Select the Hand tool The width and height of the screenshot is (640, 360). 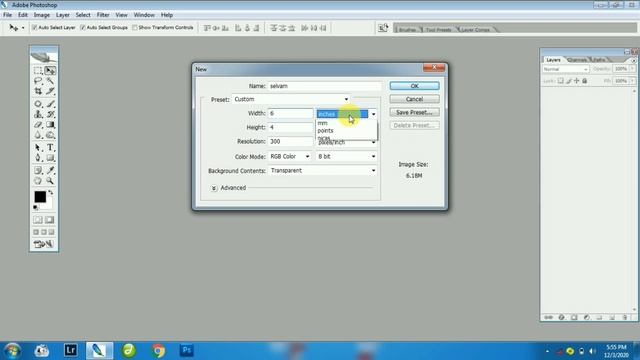[x=38, y=181]
